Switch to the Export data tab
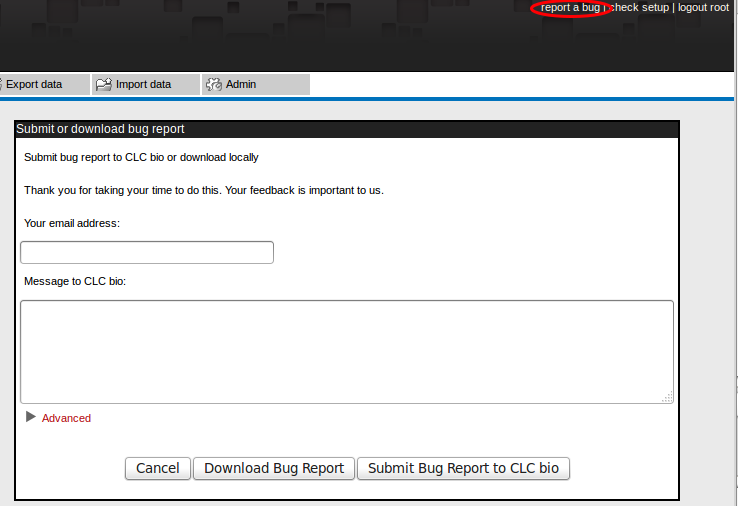 [x=34, y=85]
